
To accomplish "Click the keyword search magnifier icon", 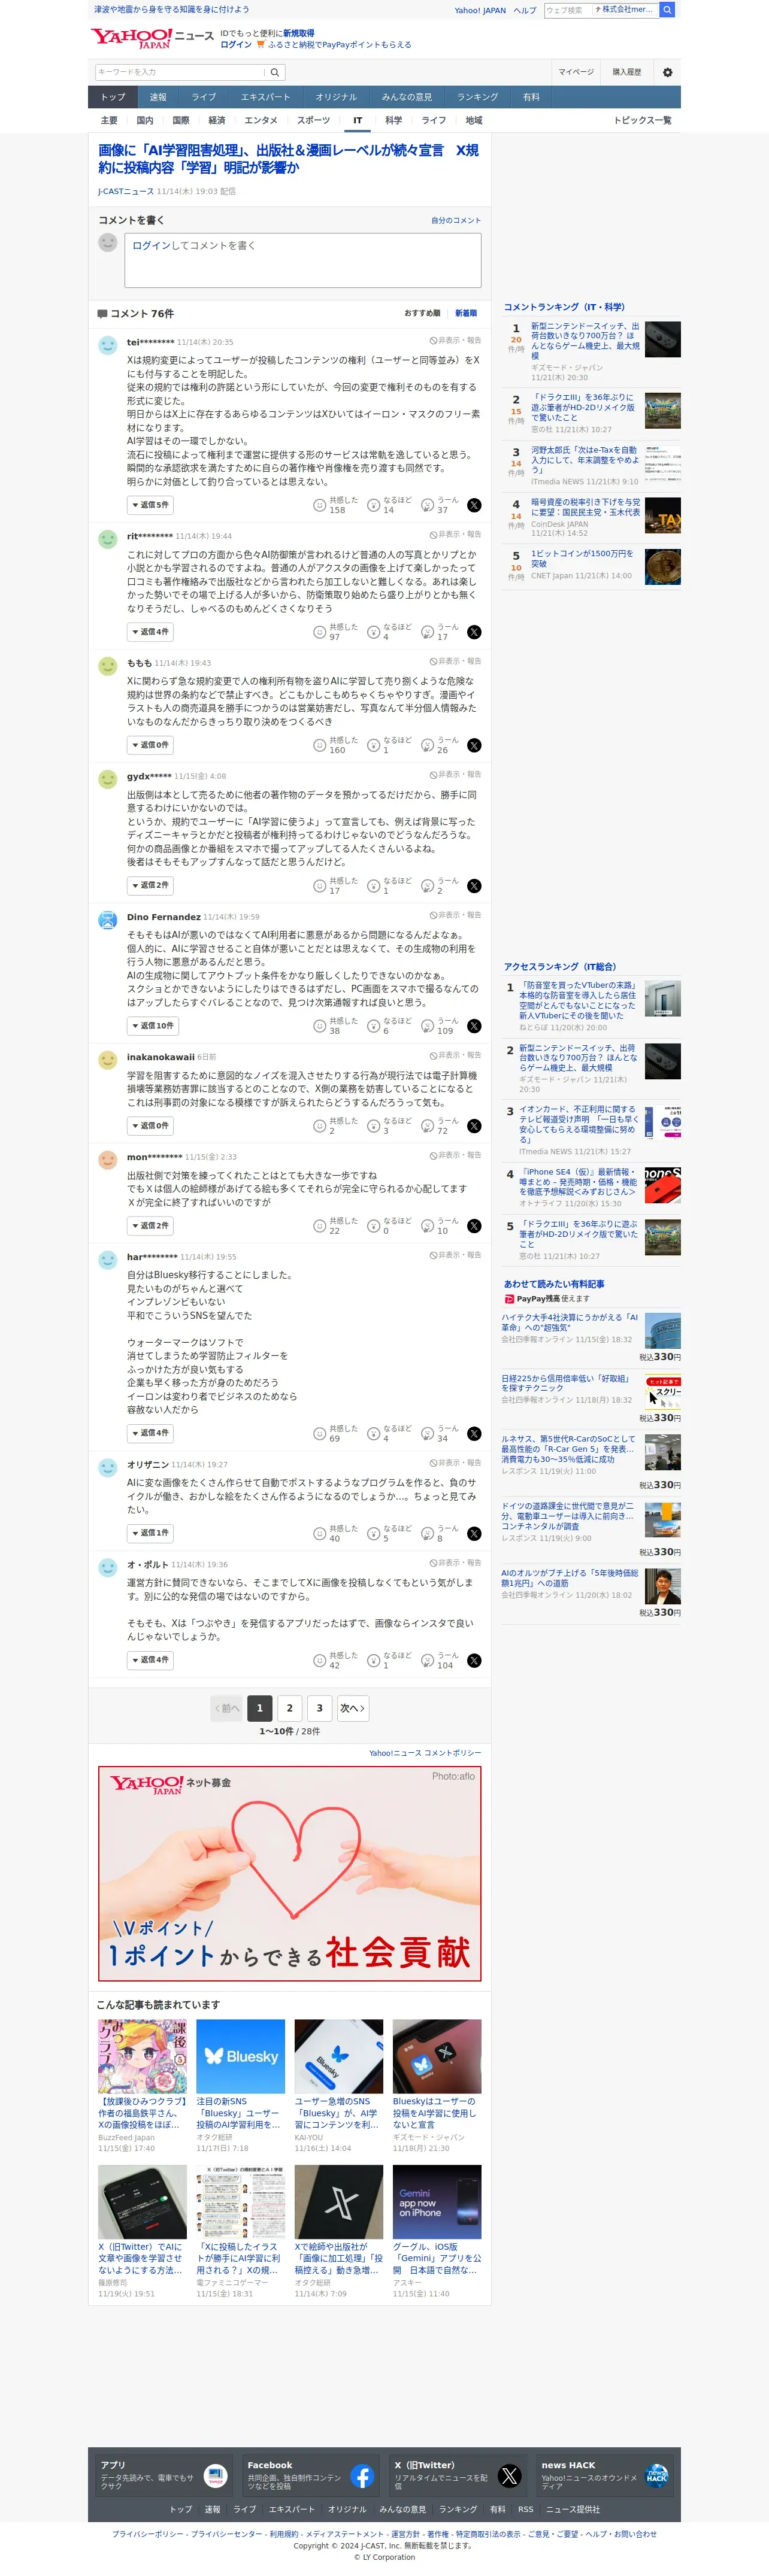I will click(275, 72).
